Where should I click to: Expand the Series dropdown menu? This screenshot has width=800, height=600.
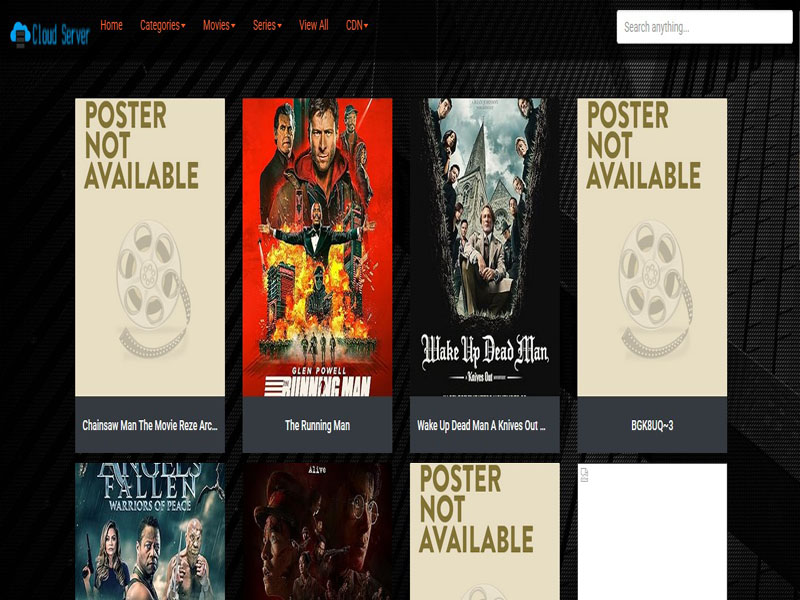point(267,26)
